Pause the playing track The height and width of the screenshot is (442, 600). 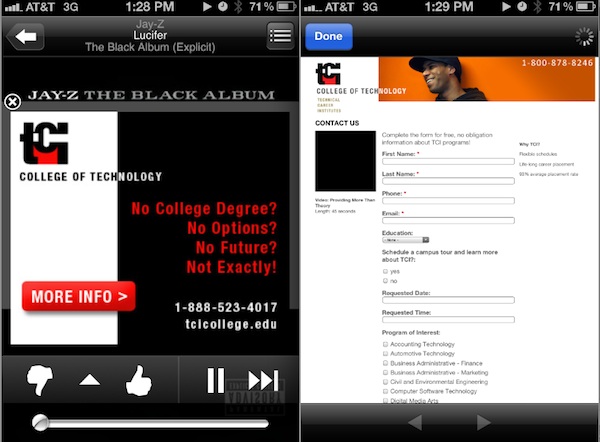click(x=215, y=381)
